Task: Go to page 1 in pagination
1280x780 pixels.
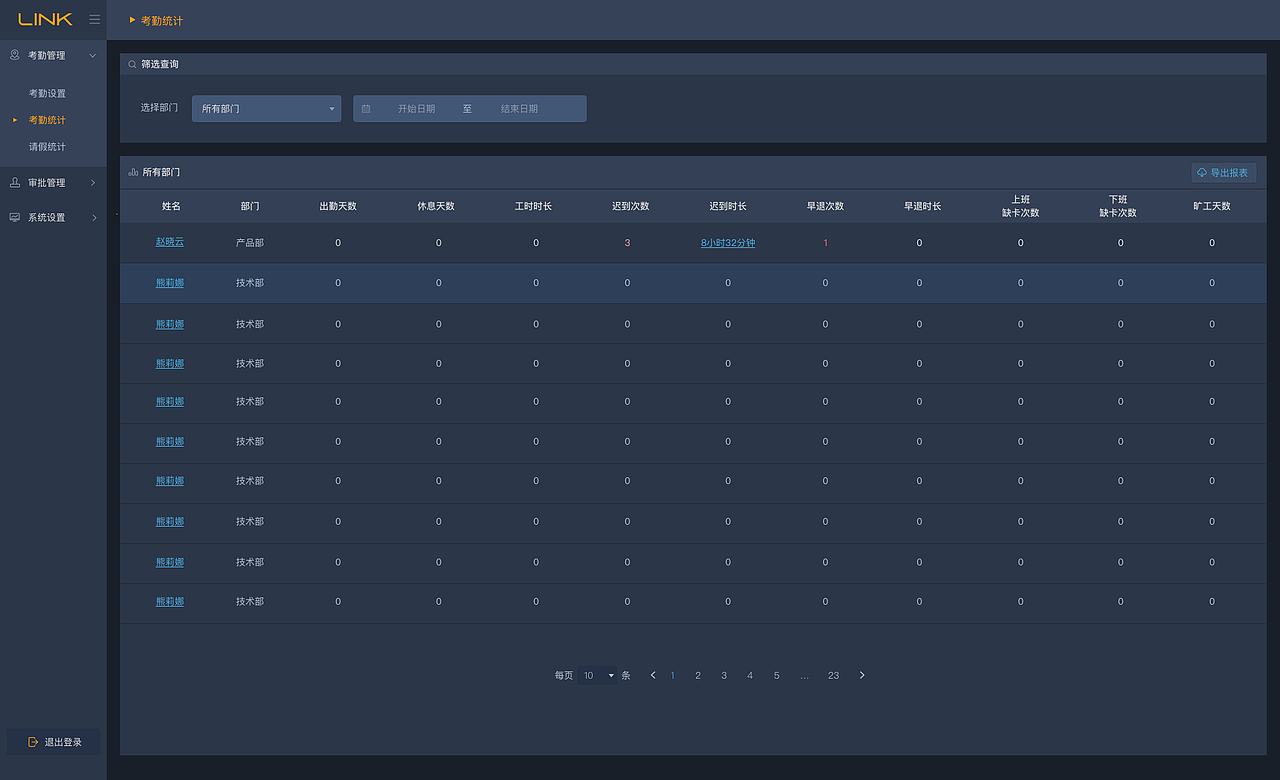Action: pos(672,676)
